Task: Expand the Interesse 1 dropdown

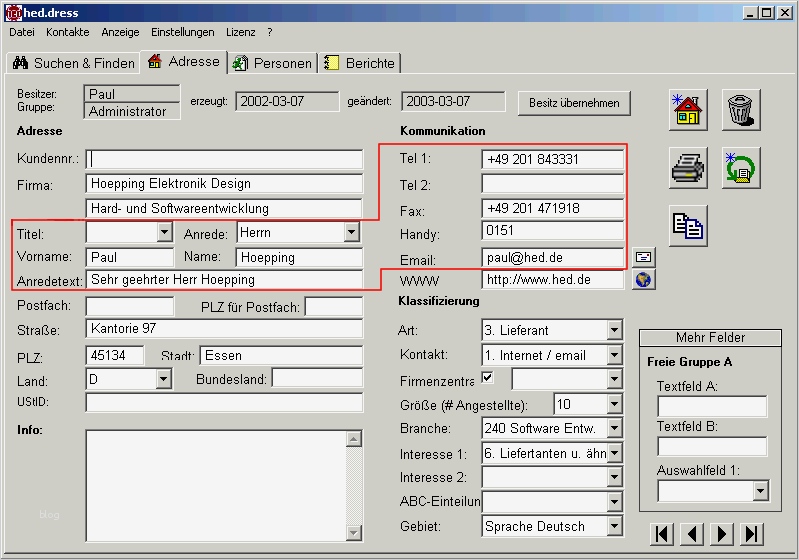Action: pyautogui.click(x=615, y=452)
